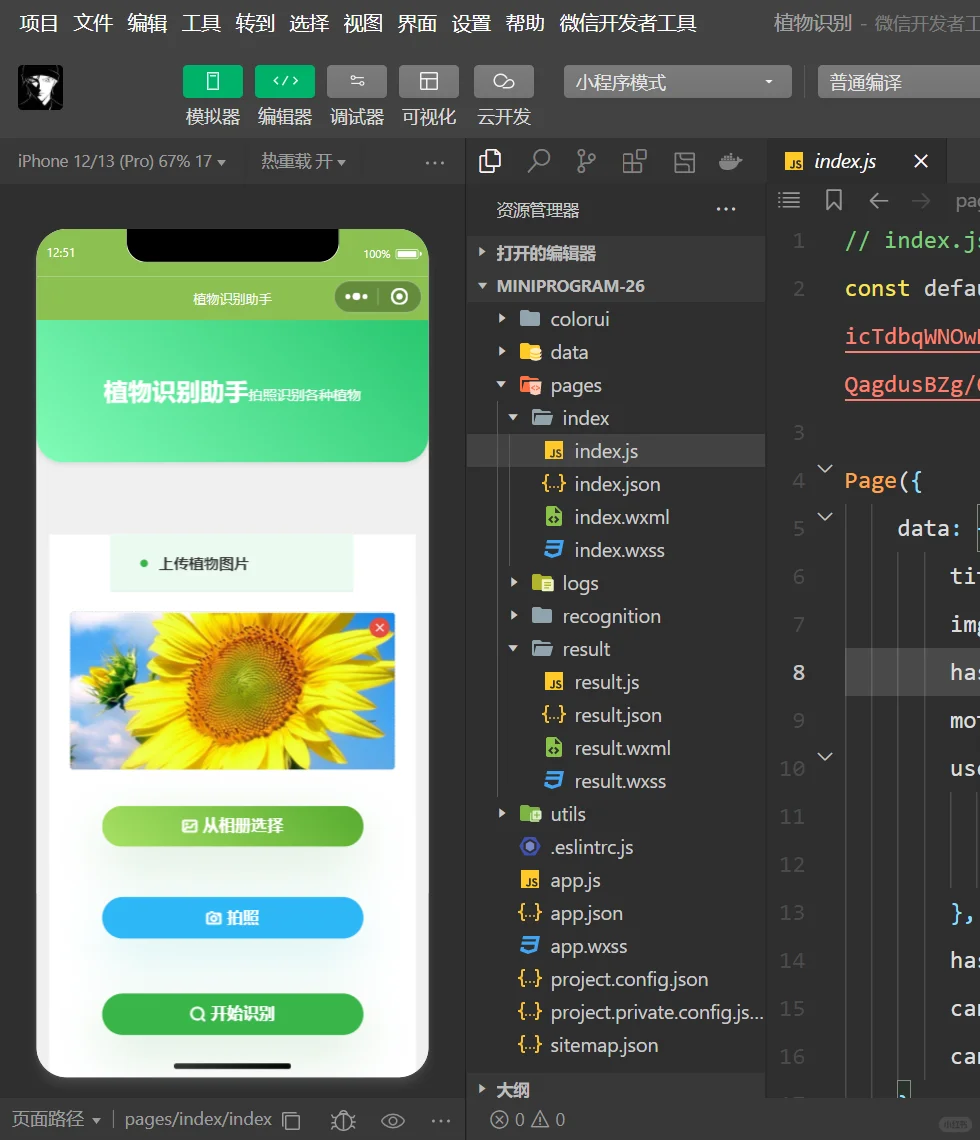
Task: Expand the outline section
Action: coord(616,1089)
